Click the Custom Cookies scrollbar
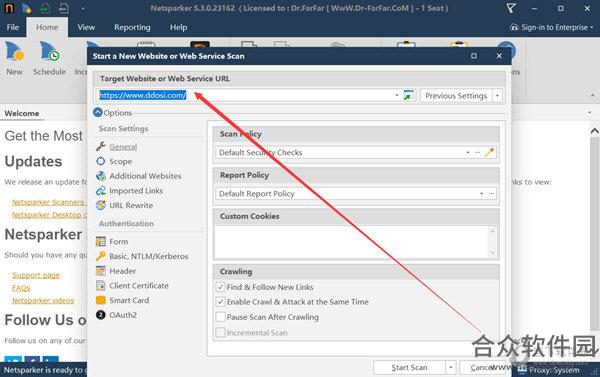 (x=492, y=242)
